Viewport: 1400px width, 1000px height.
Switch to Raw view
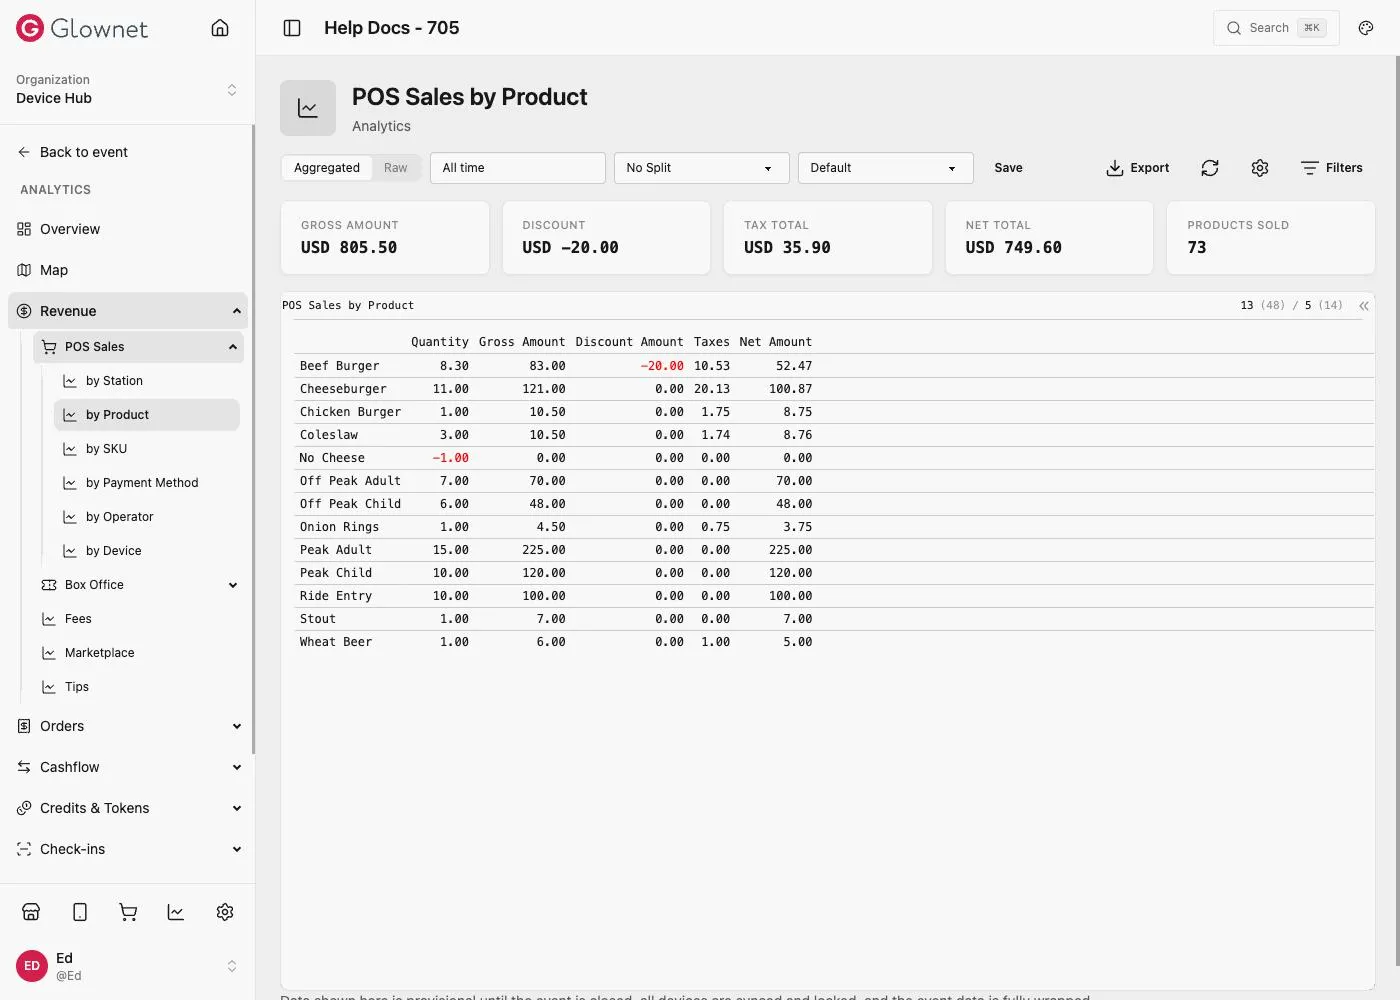tap(396, 168)
